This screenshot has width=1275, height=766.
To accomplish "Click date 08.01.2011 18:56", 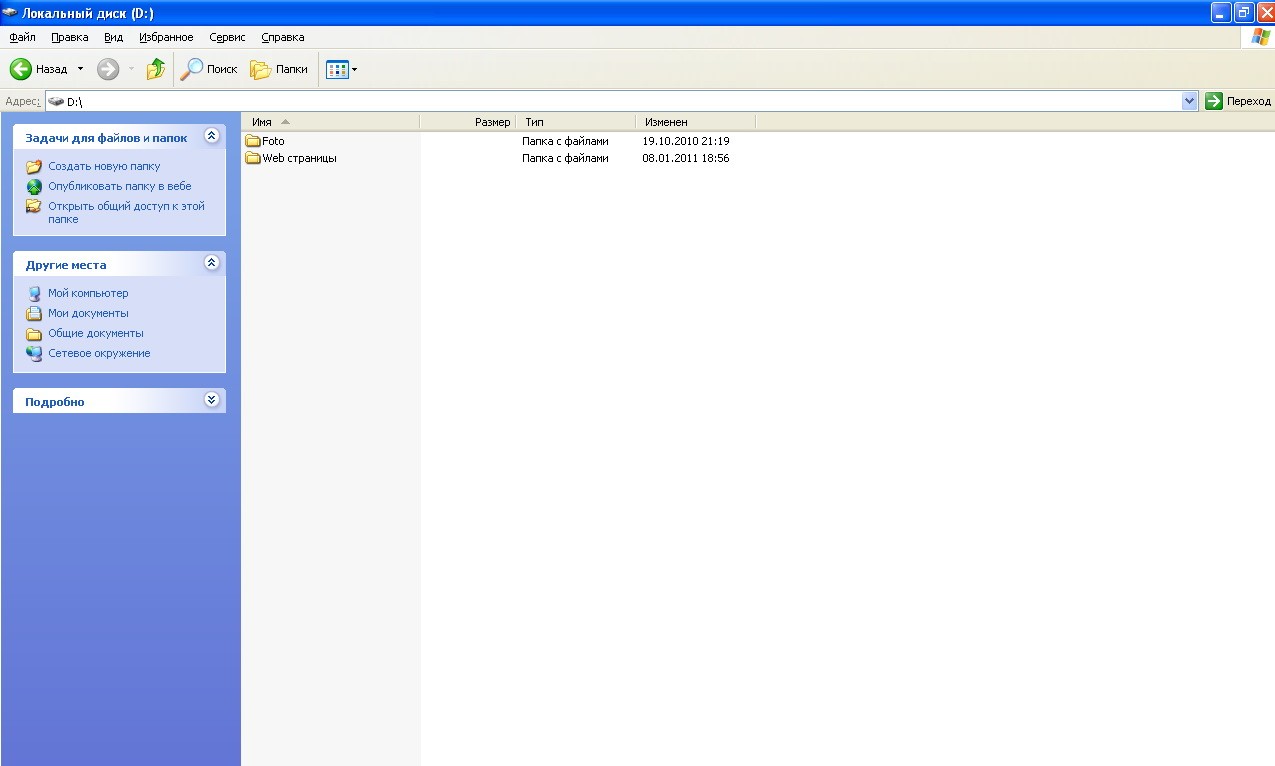I will tap(686, 158).
